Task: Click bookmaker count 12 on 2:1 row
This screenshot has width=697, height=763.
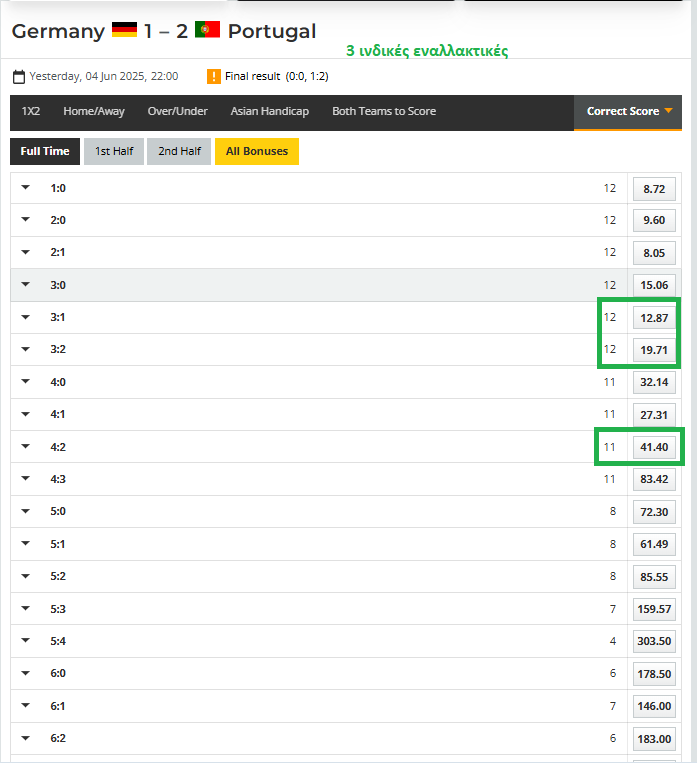Action: coord(610,253)
